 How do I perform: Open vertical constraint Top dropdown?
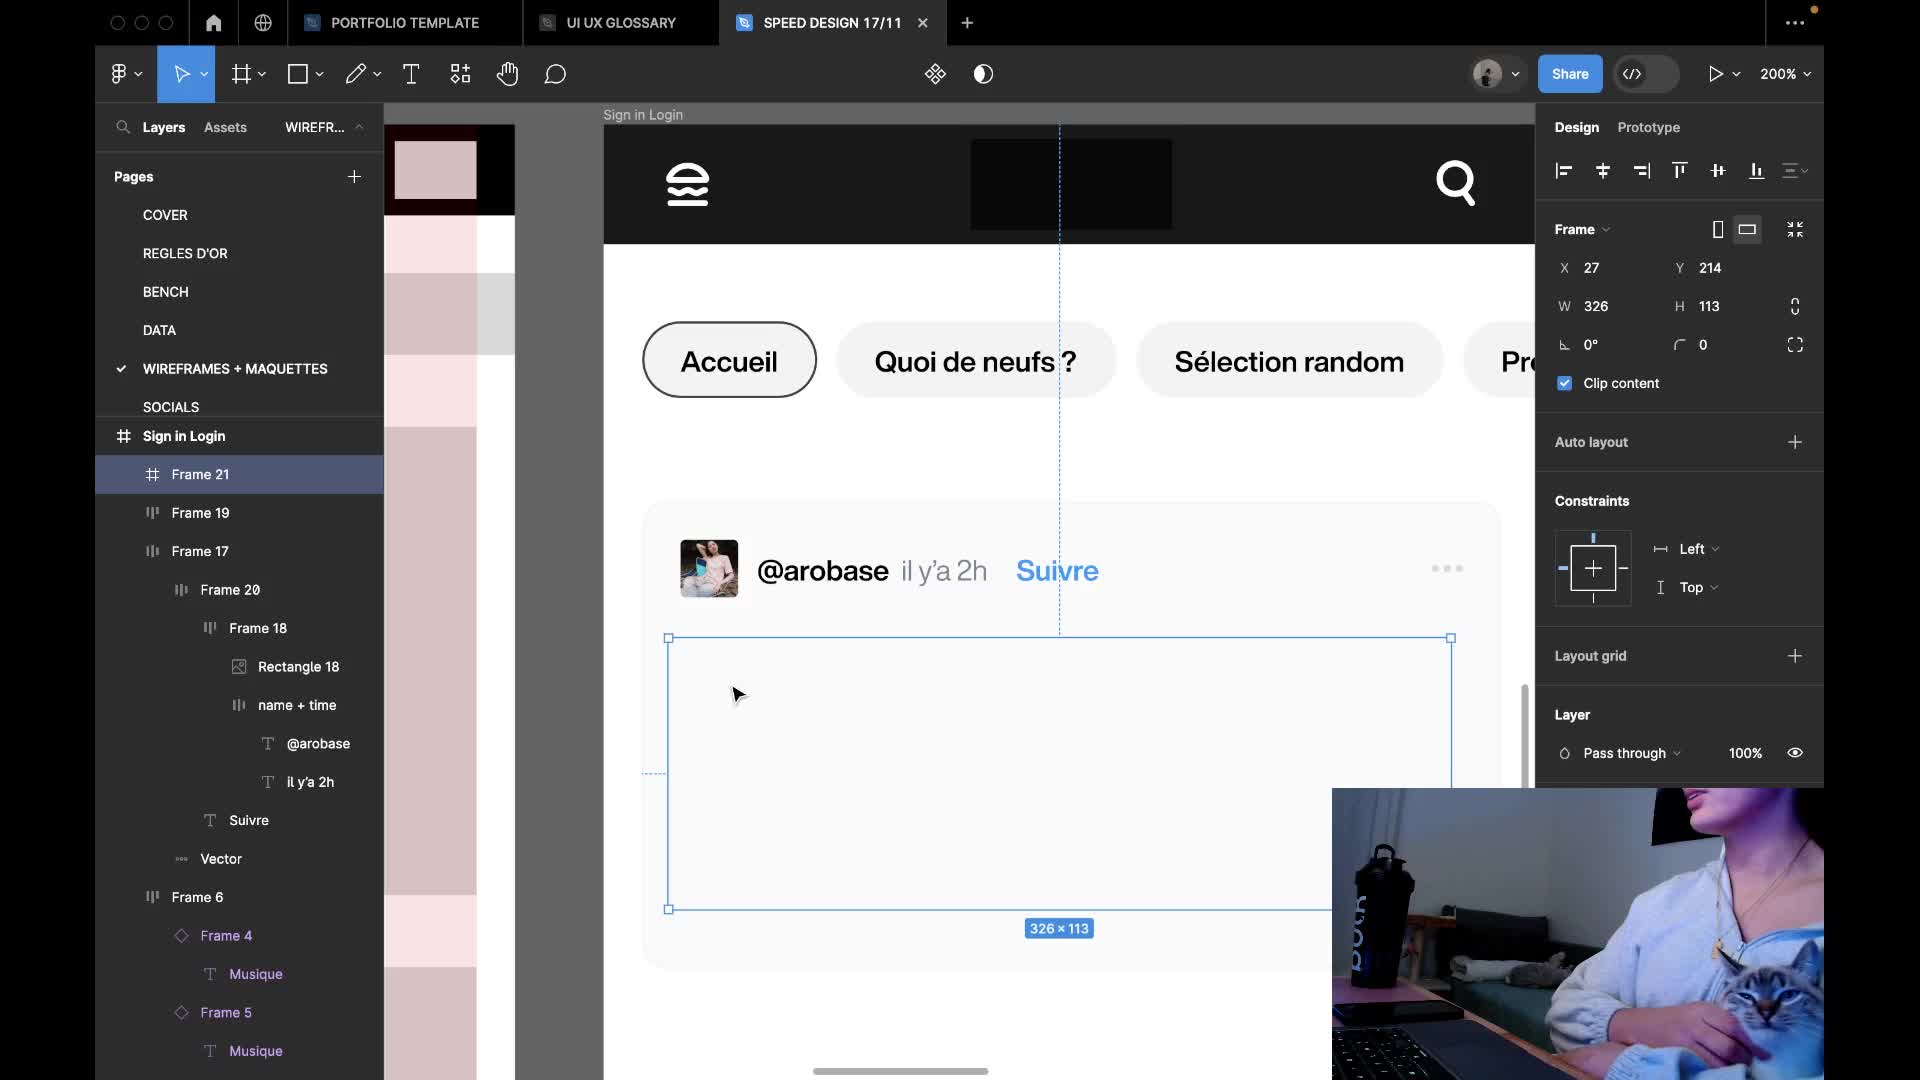click(1698, 587)
